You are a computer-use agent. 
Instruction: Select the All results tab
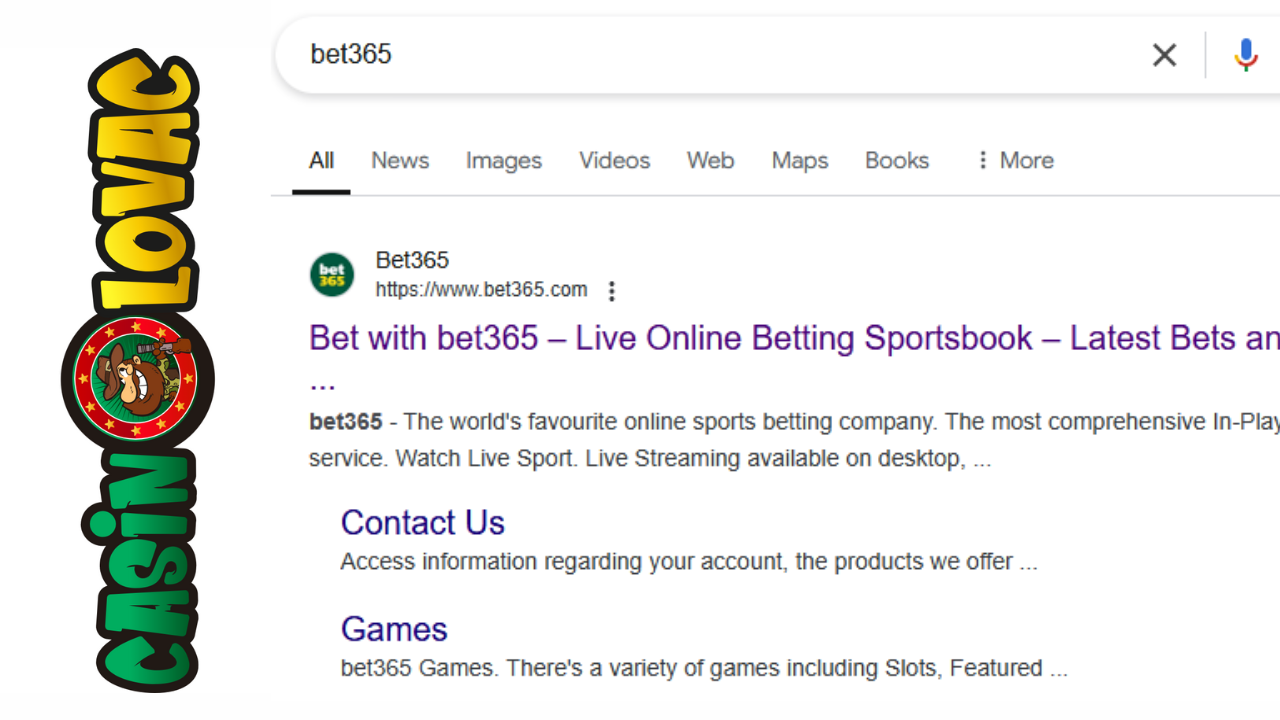321,160
